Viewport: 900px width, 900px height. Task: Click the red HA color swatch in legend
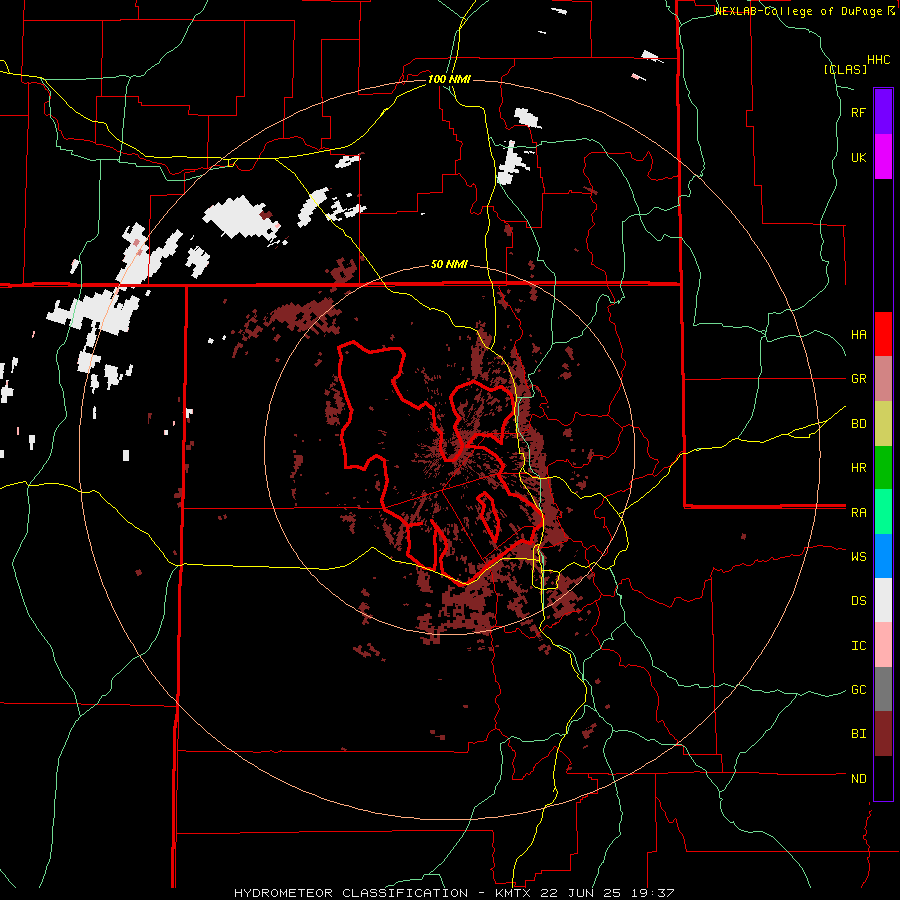point(883,334)
